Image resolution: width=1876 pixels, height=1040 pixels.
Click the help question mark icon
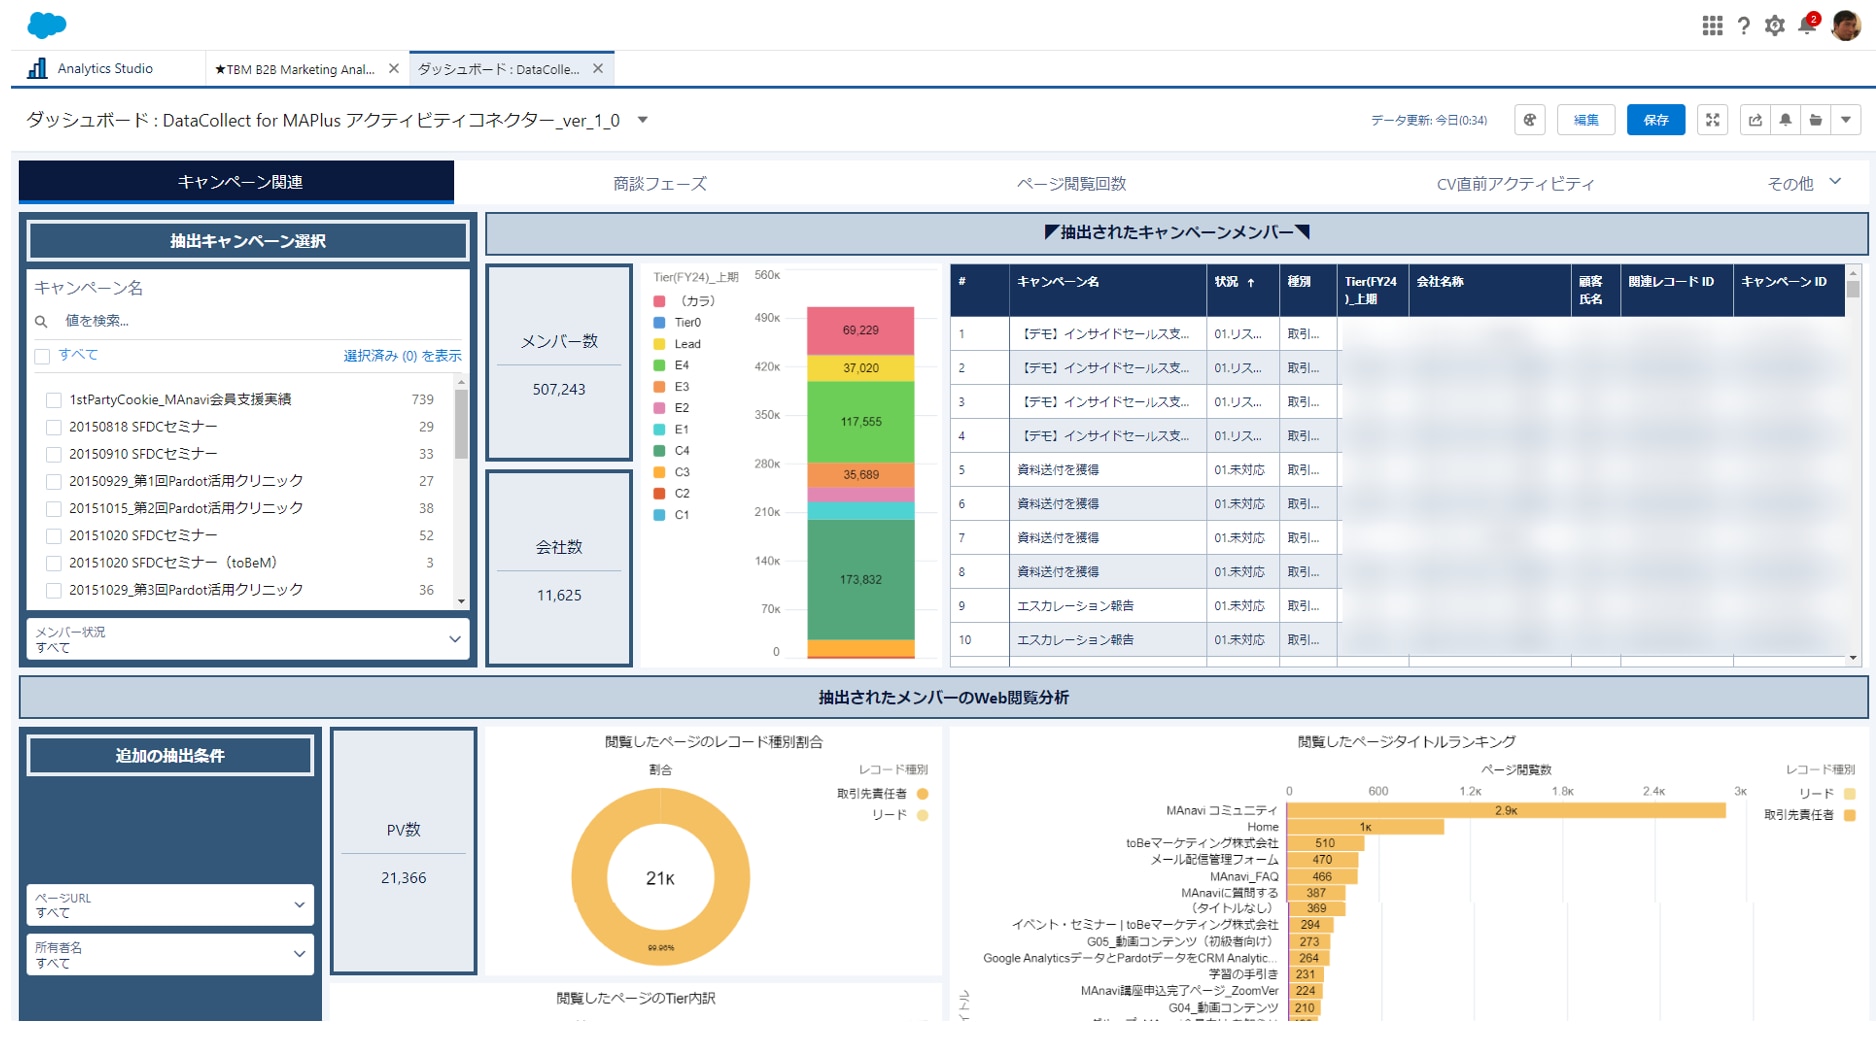1743,26
